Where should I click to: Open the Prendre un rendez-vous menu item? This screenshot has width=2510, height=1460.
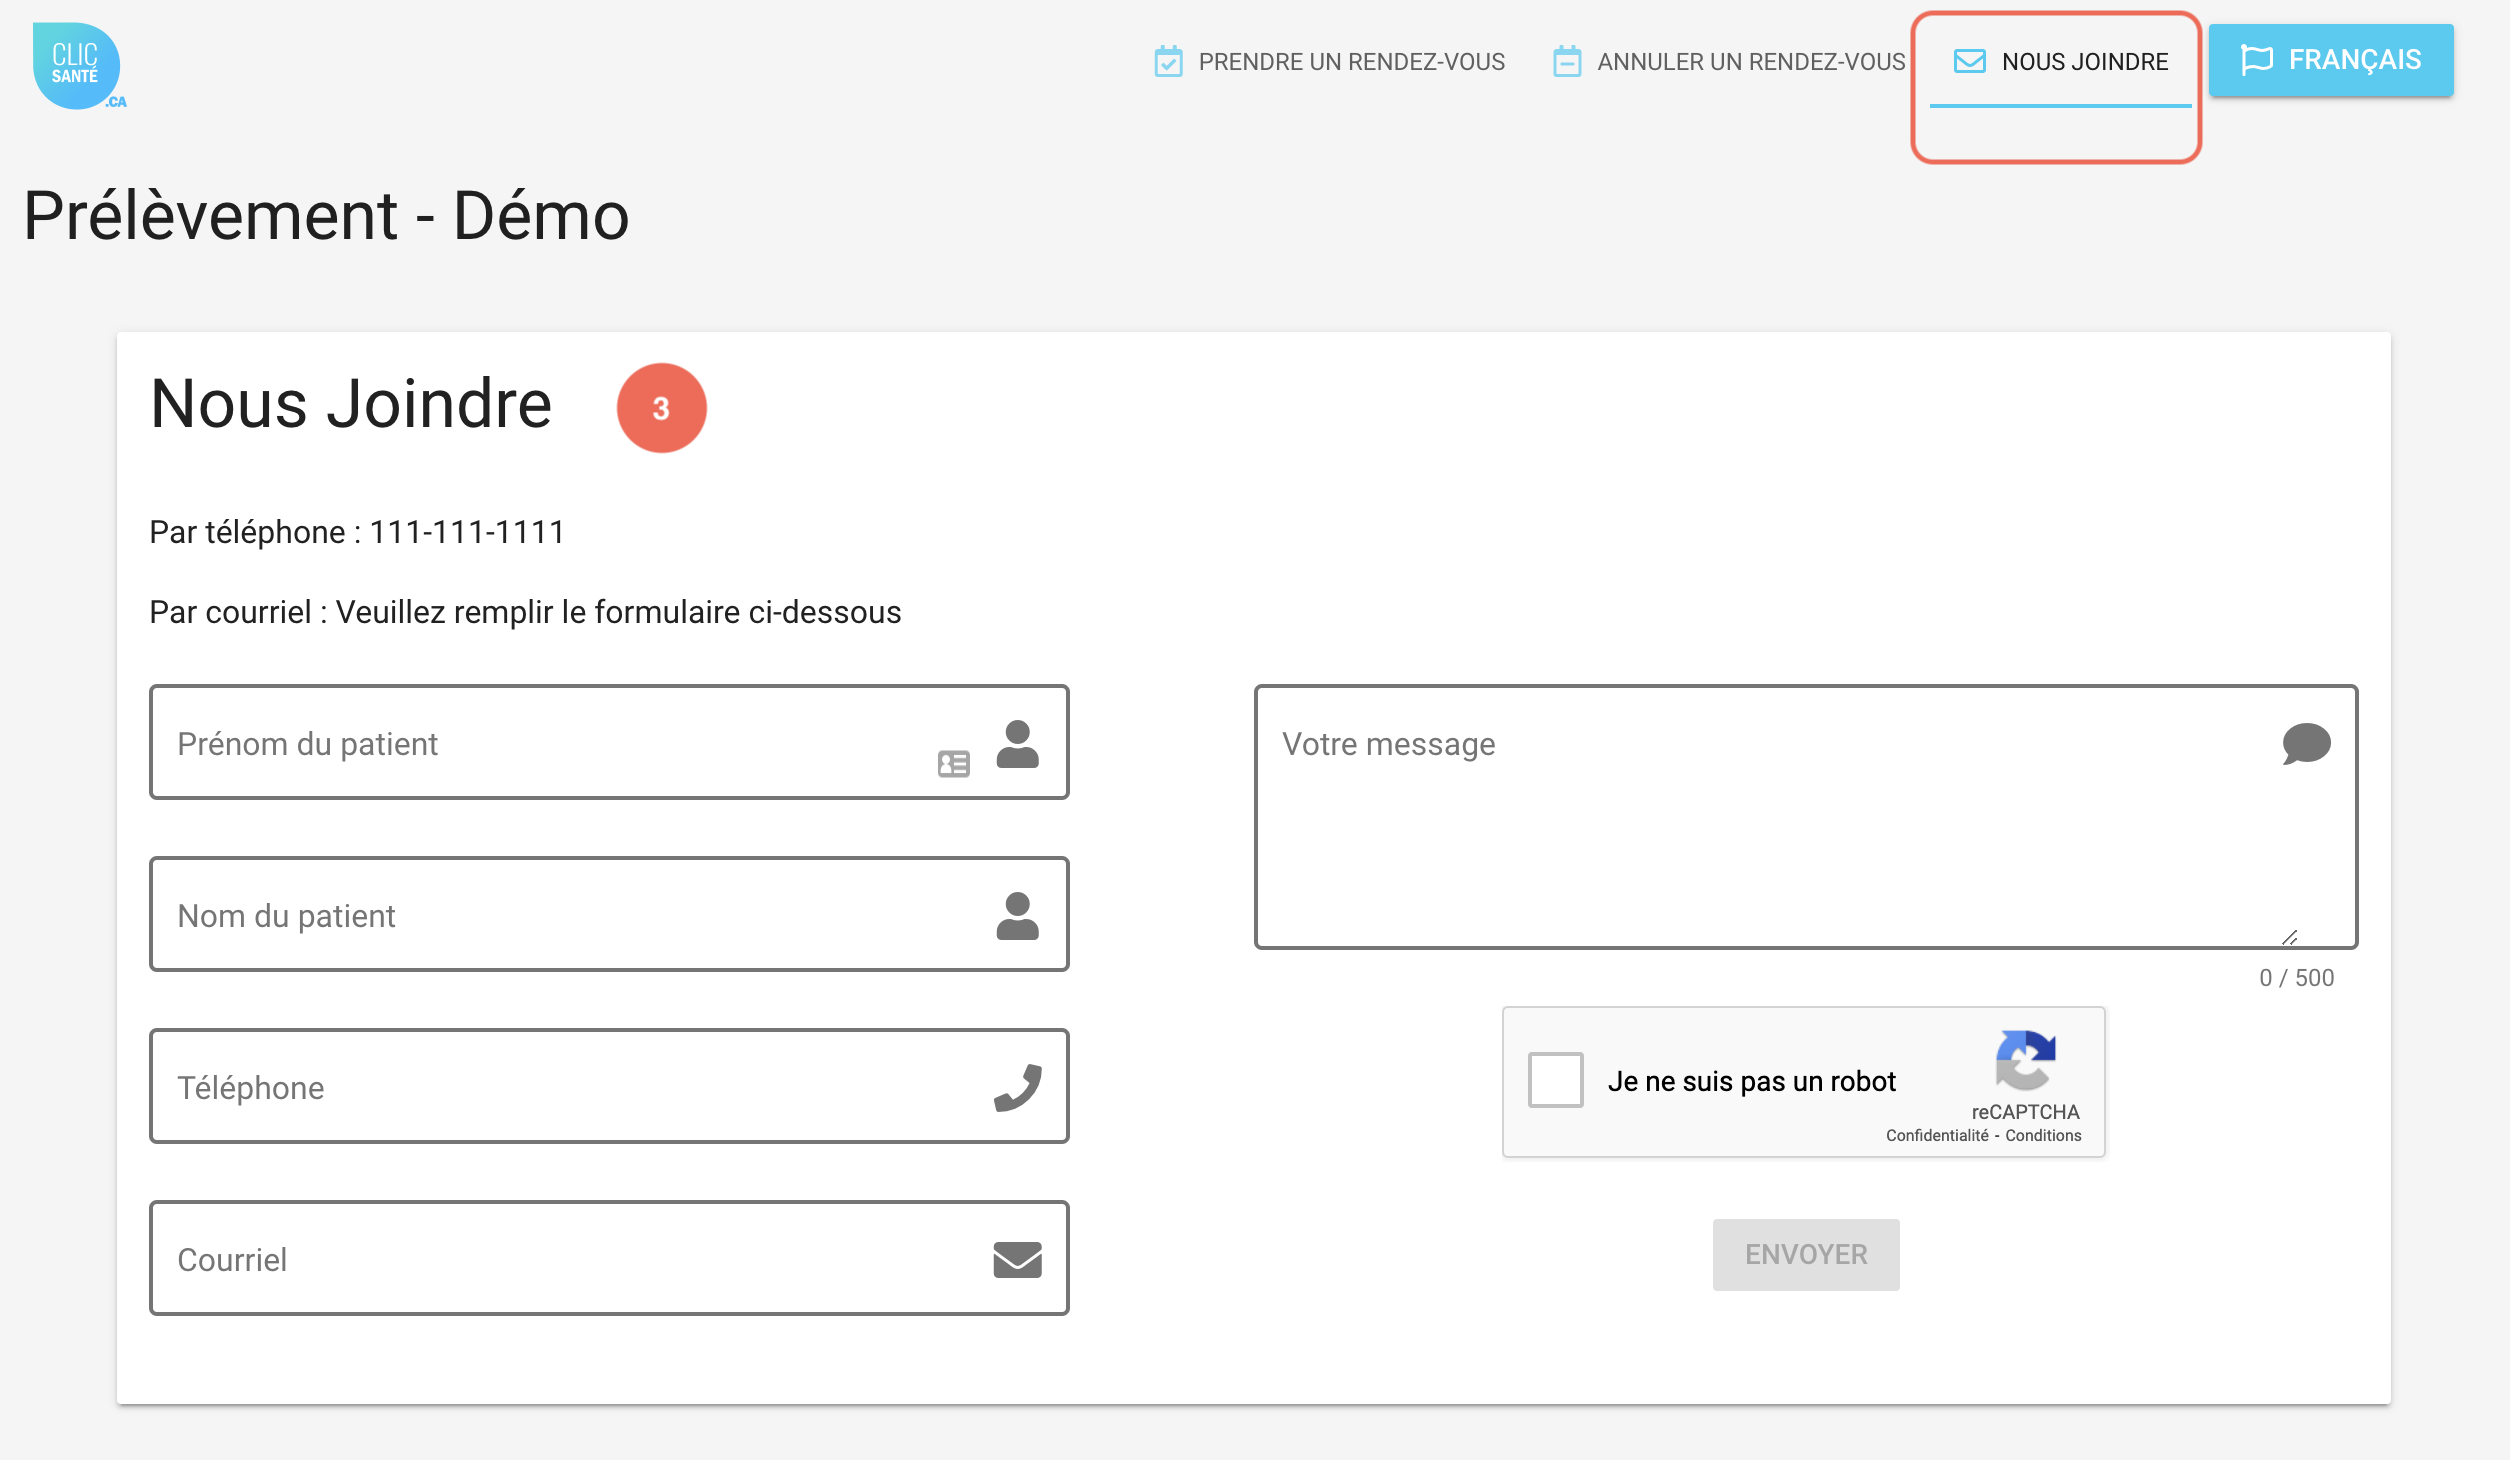point(1351,62)
